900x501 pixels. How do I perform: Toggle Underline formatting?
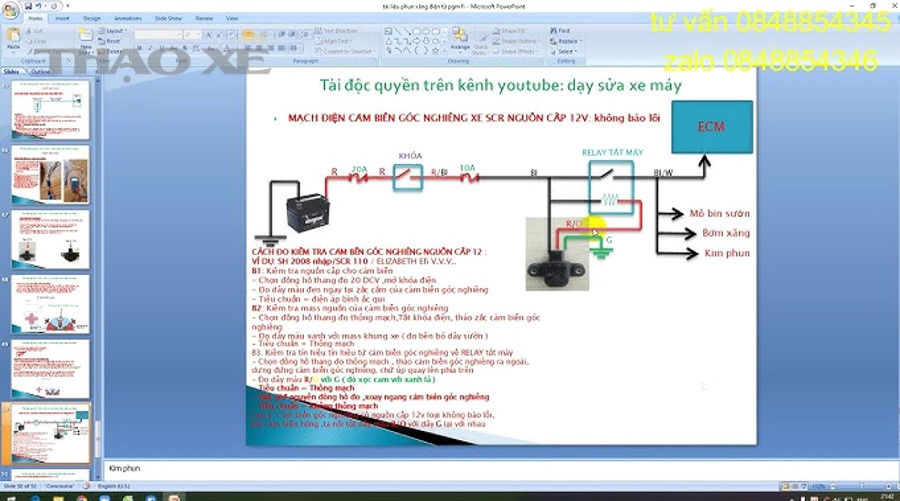coord(161,48)
